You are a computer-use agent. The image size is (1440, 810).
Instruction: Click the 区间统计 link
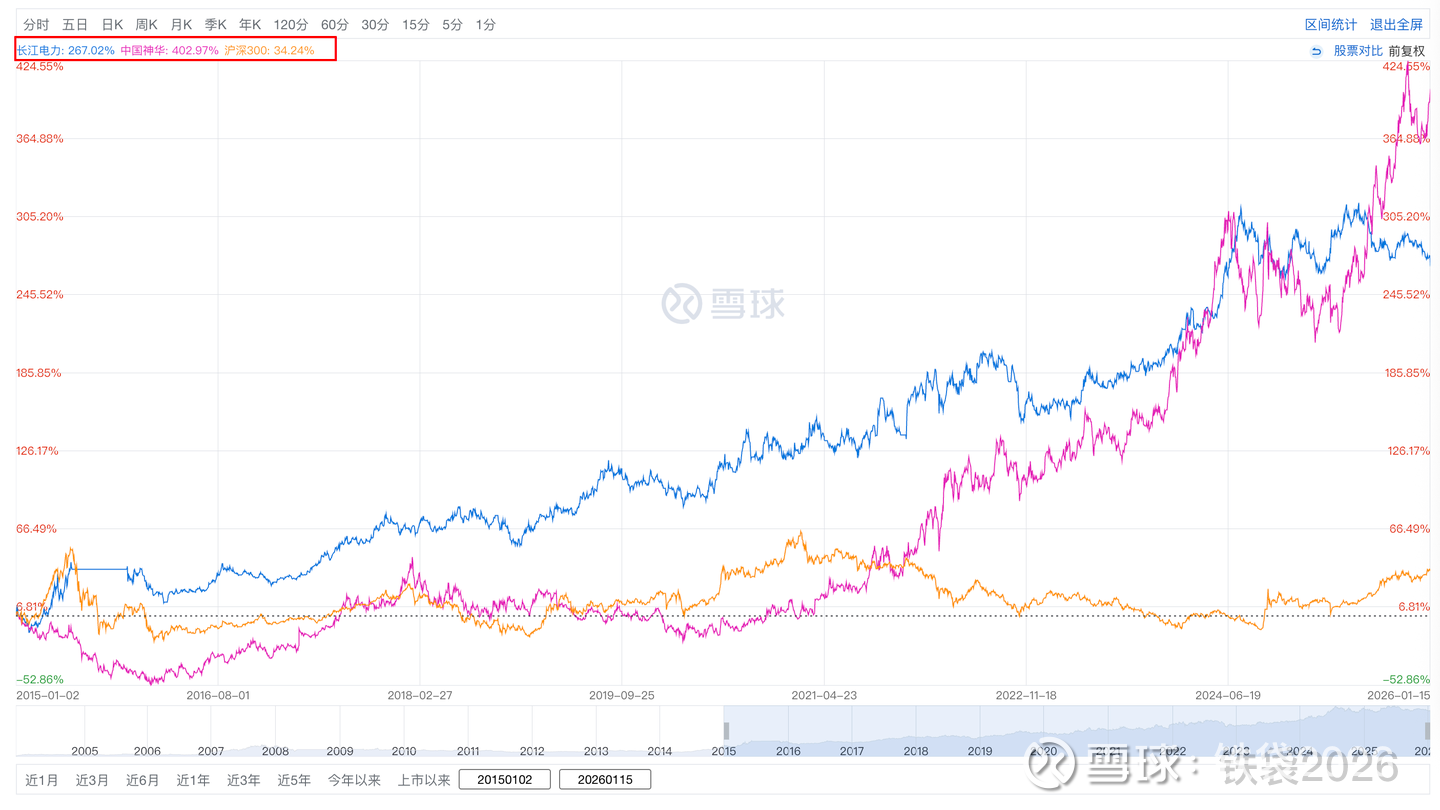coord(1331,24)
